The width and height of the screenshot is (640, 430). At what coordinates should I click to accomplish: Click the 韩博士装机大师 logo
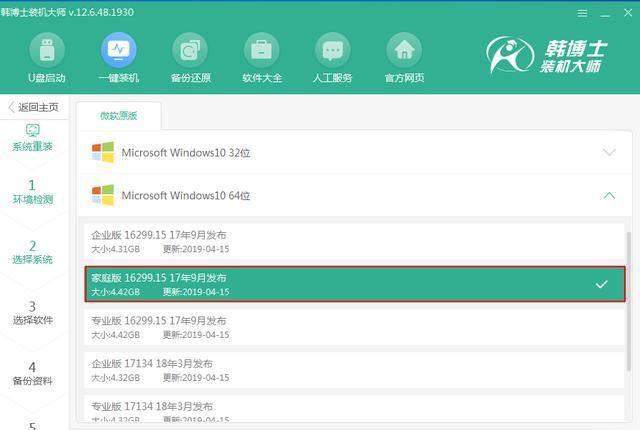point(547,55)
